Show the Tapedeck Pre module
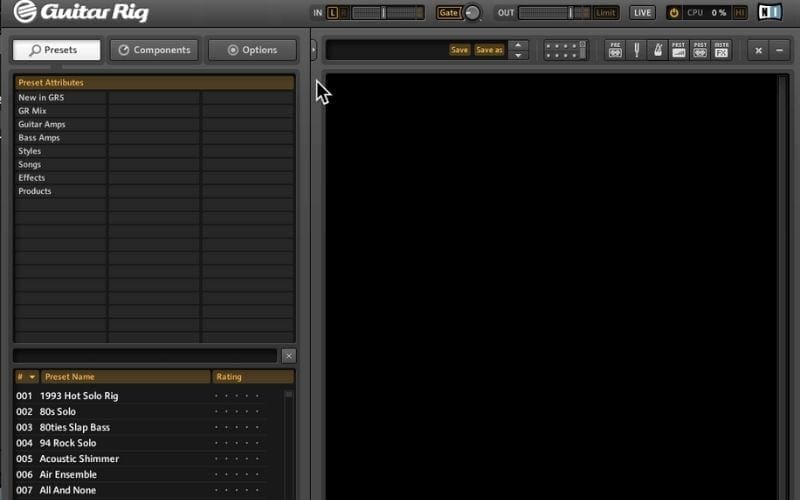 [x=615, y=50]
